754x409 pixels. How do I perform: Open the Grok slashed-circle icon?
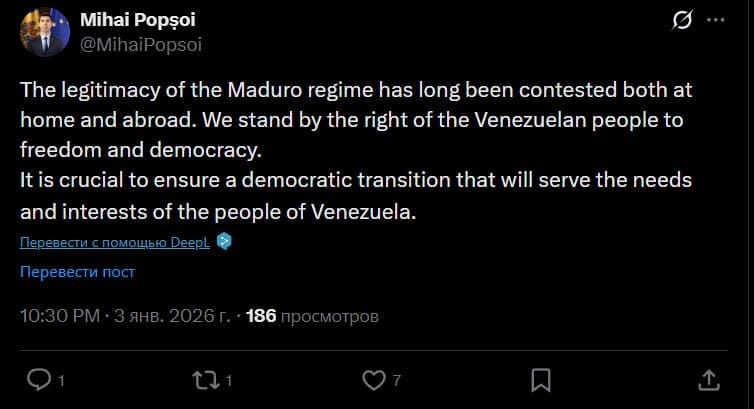tap(683, 22)
